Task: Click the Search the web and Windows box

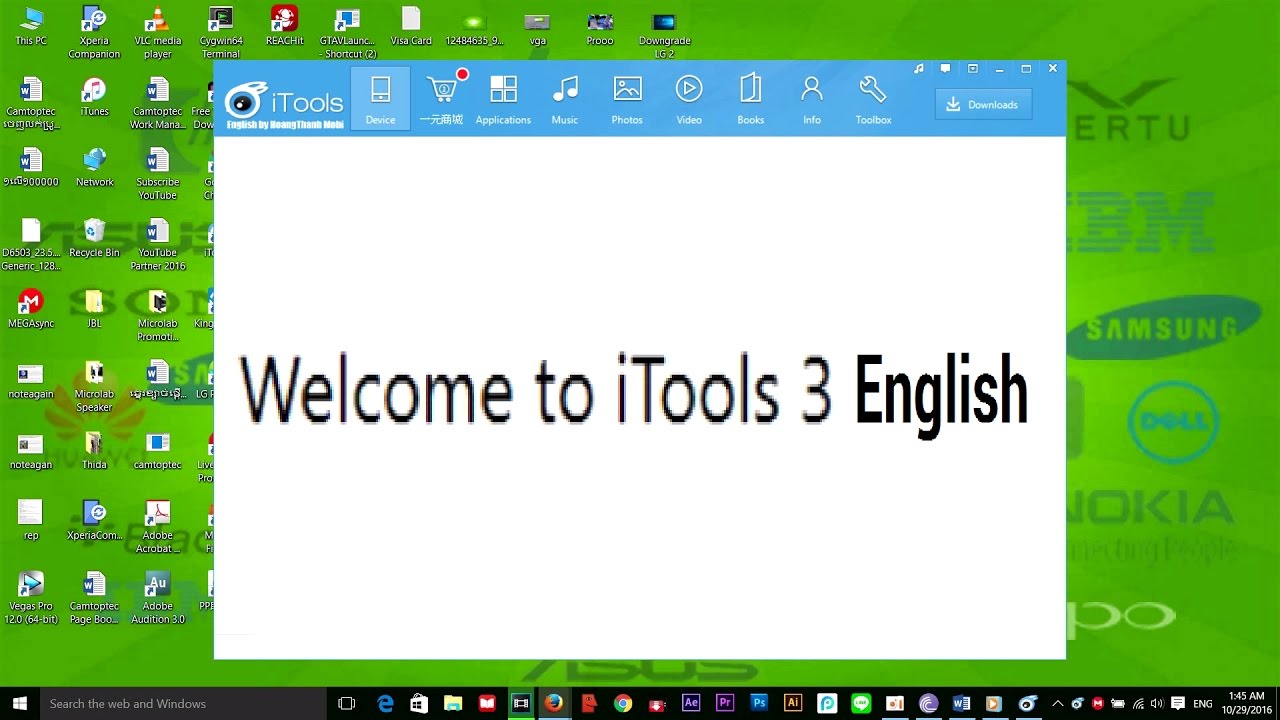Action: [x=183, y=703]
